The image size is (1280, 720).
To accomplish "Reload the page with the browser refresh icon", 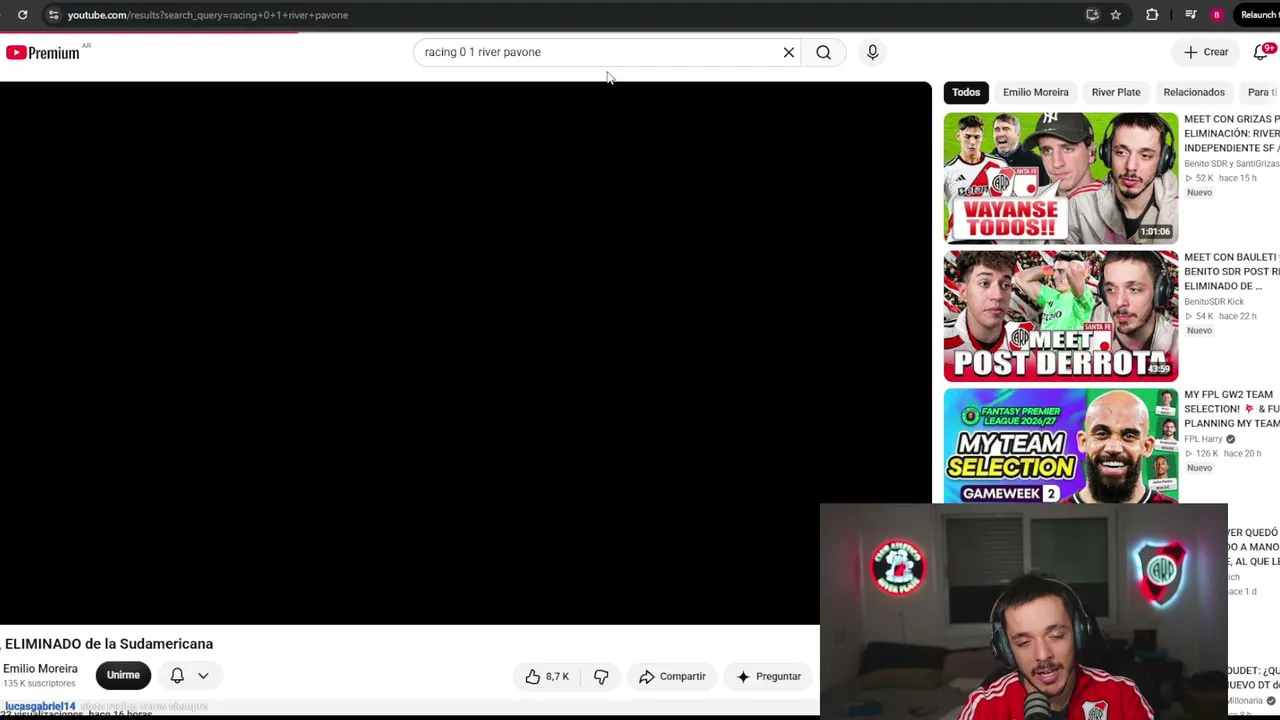I will click(22, 15).
